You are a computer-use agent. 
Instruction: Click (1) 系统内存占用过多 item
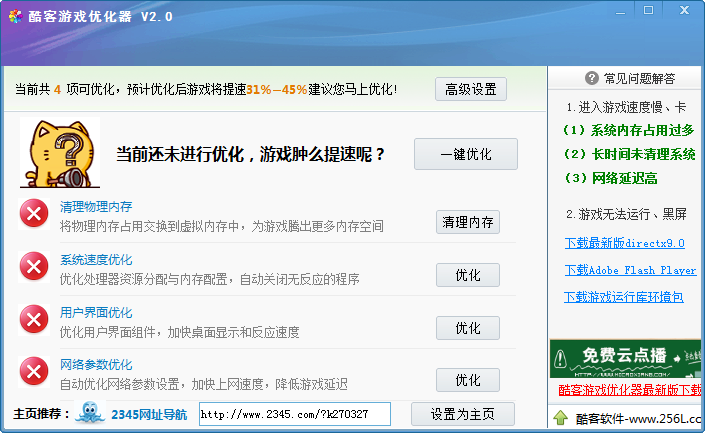(629, 130)
